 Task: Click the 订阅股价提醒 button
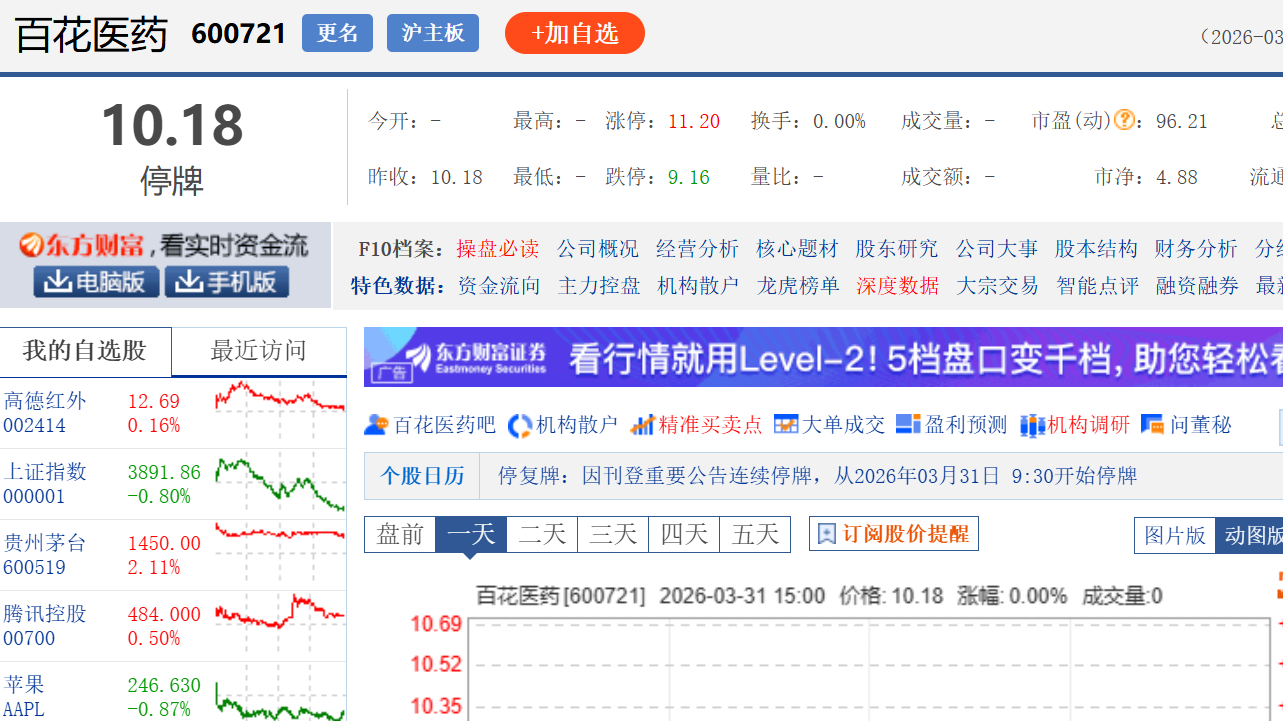pyautogui.click(x=893, y=534)
